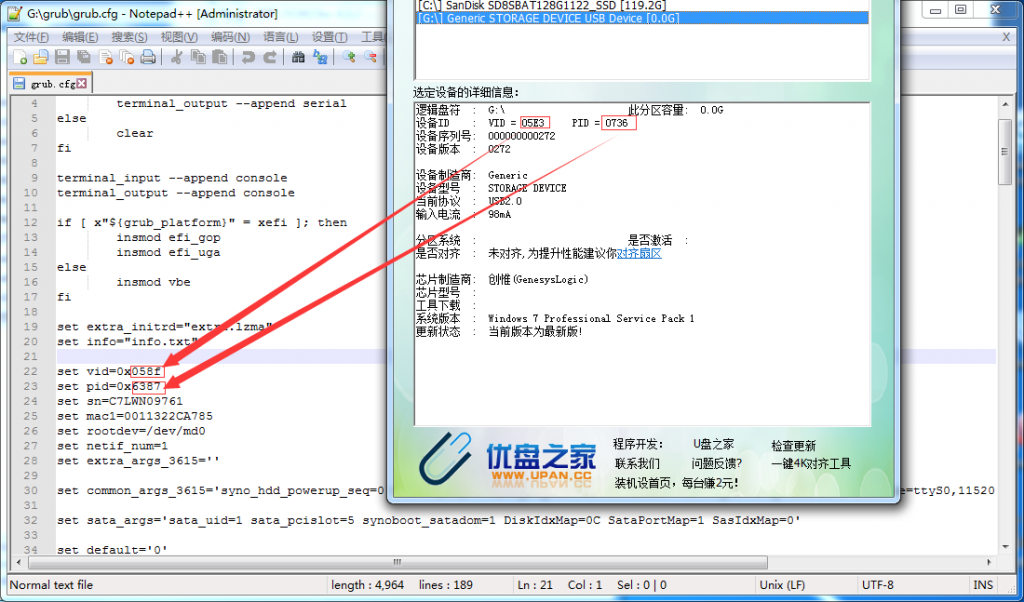The height and width of the screenshot is (602, 1024).
Task: Click line number 21 in the margin
Action: pos(31,356)
